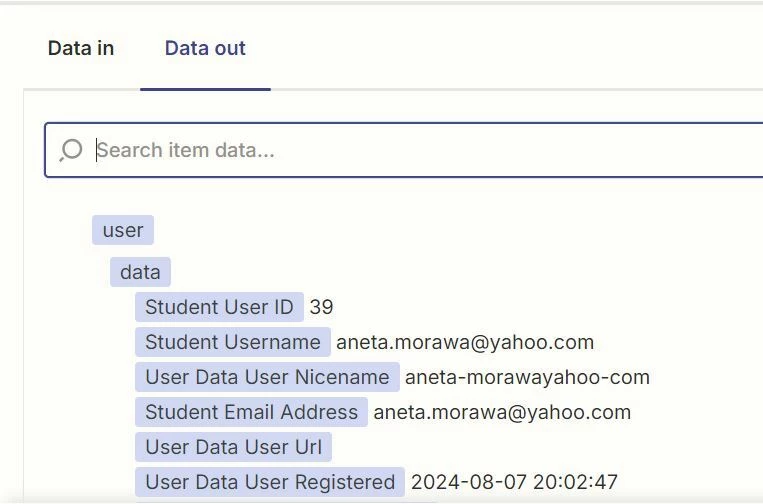
Task: Select the User Data User Nicename label
Action: (x=267, y=377)
